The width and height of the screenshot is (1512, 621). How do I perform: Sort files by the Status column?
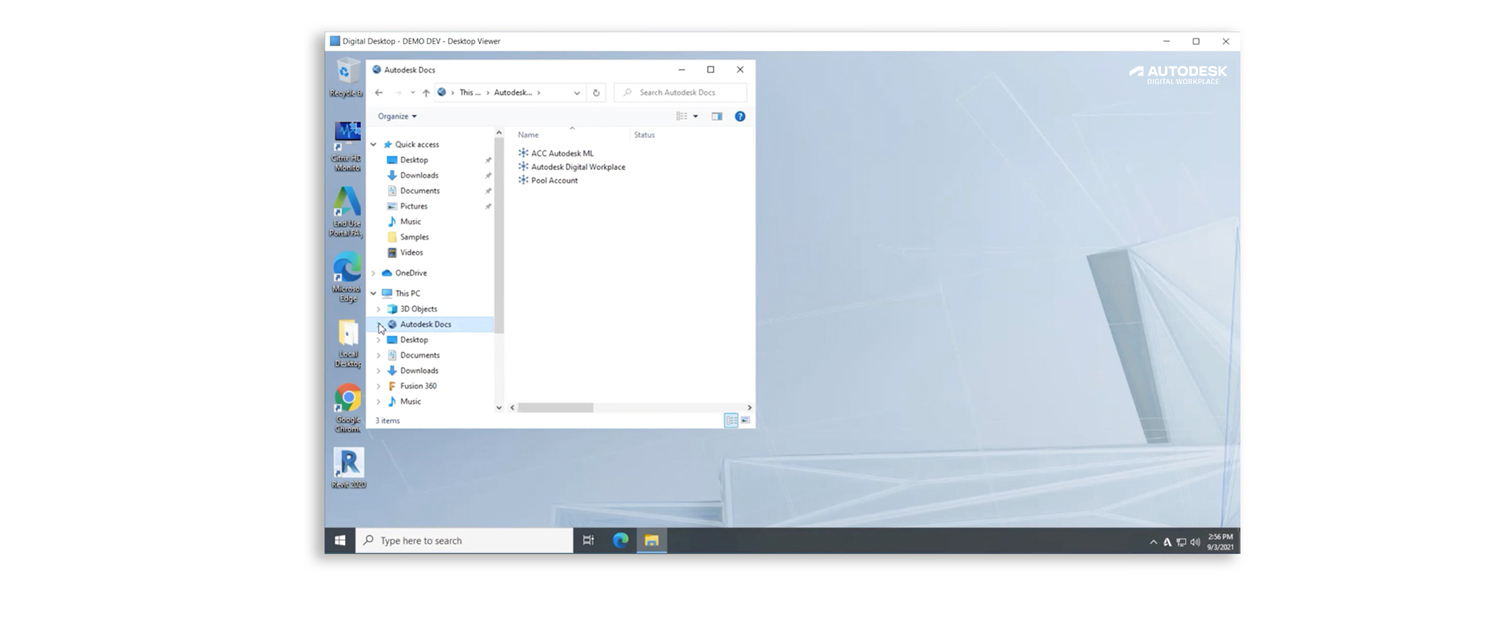point(643,135)
